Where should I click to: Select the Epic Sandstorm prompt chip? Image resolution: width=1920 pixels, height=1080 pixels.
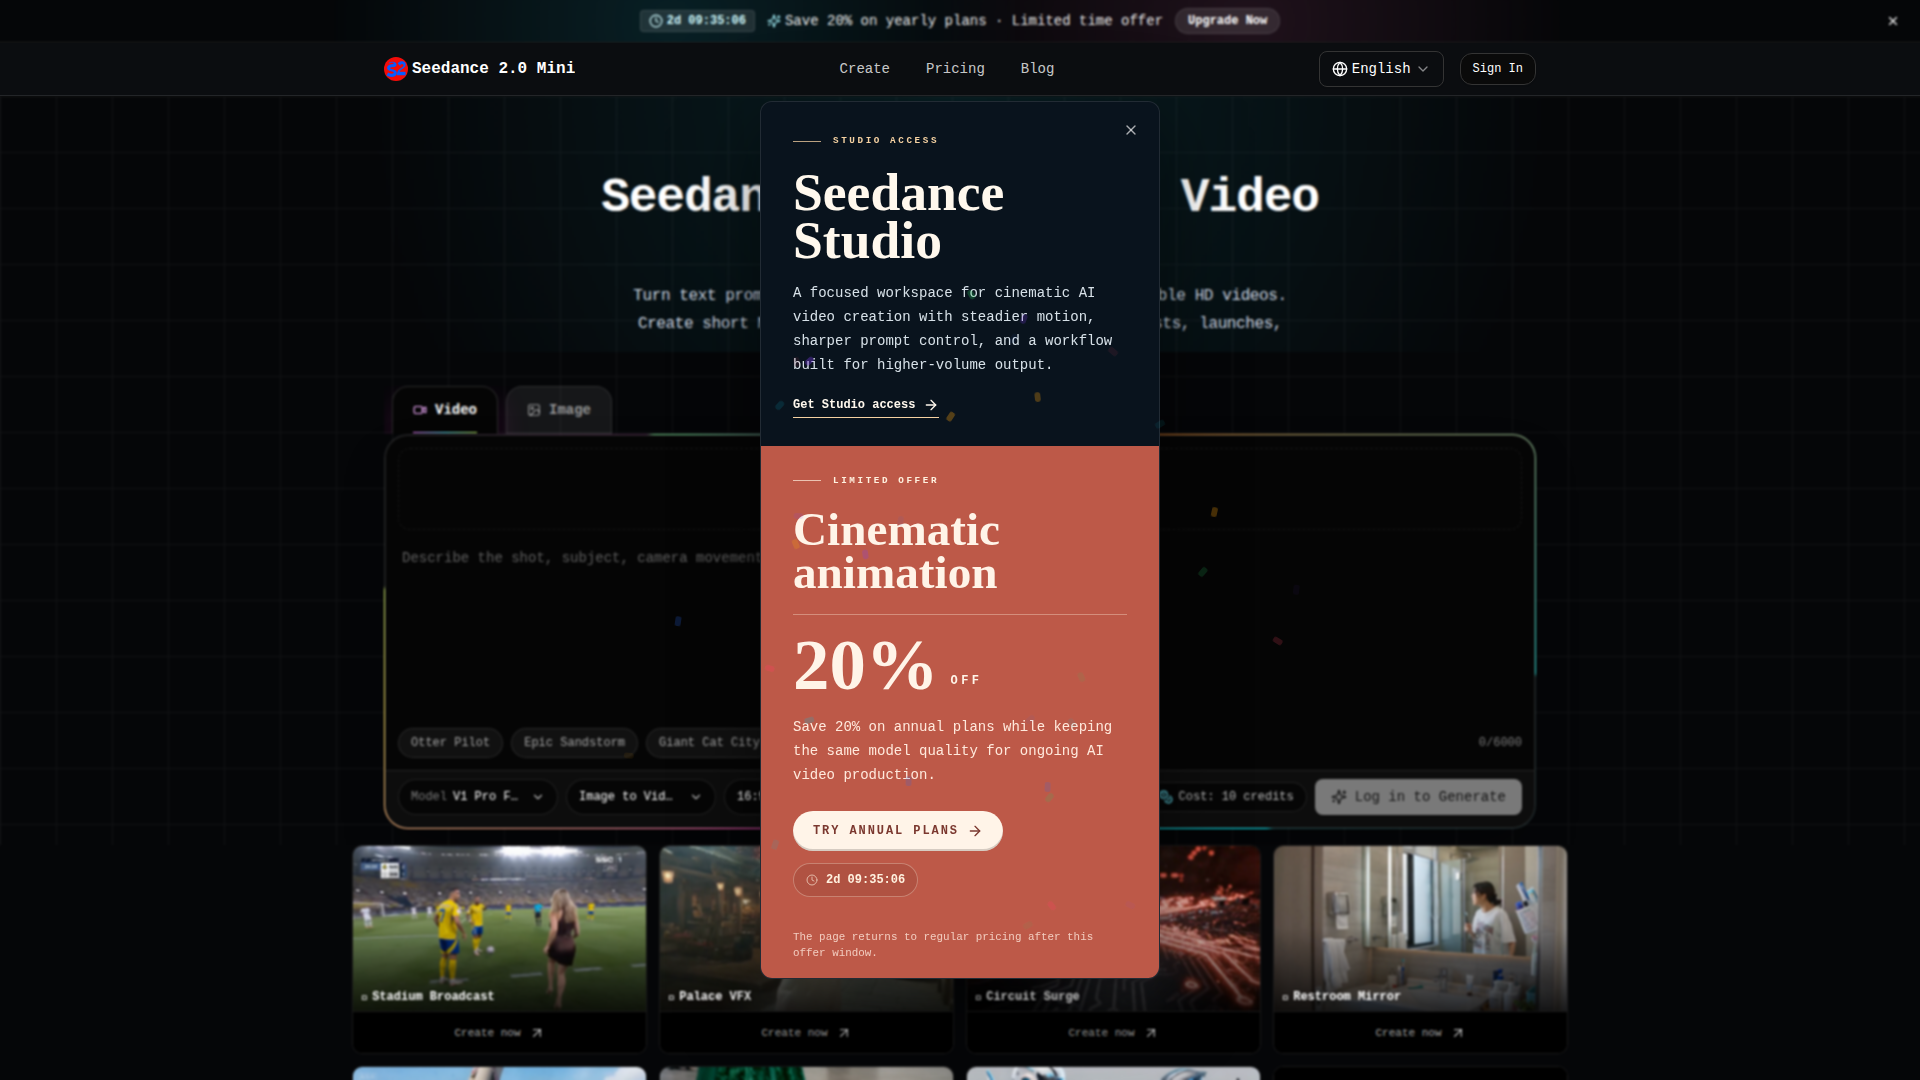click(574, 743)
